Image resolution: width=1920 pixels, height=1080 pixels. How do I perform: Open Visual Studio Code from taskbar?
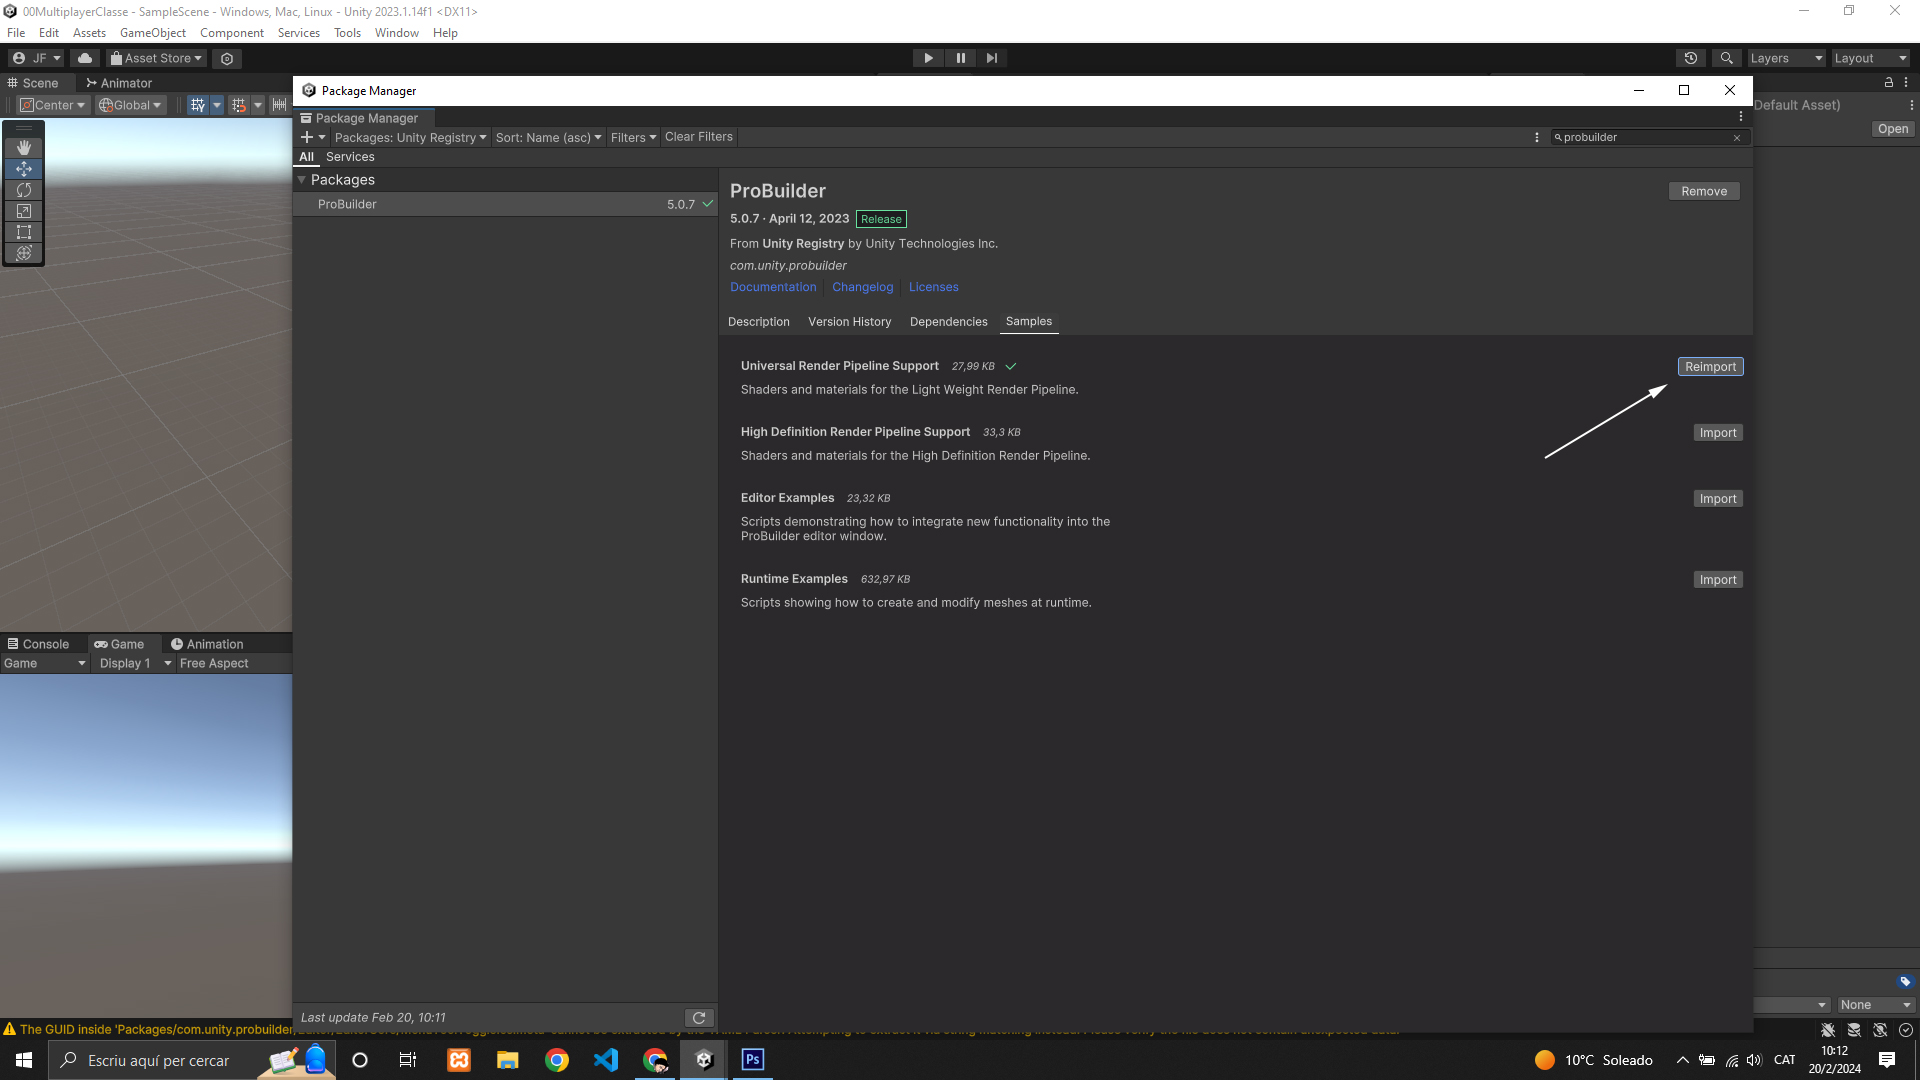point(606,1060)
